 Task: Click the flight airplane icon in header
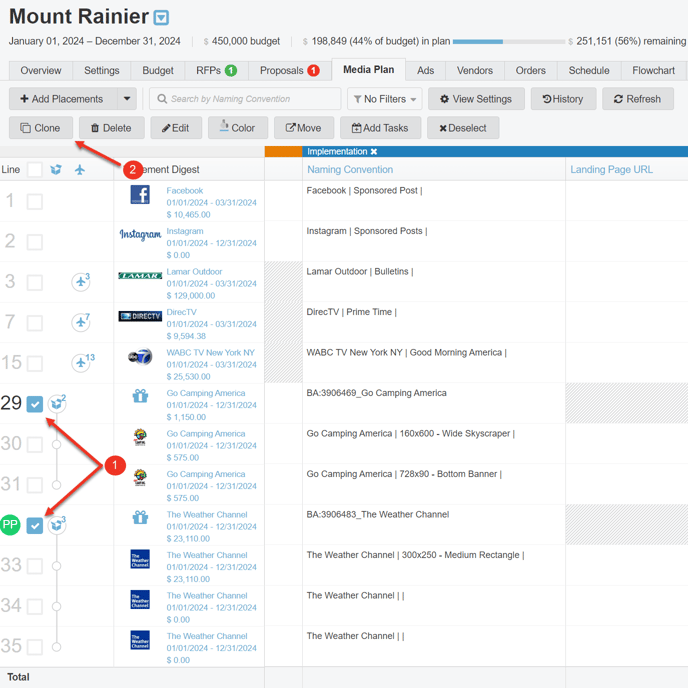click(79, 169)
